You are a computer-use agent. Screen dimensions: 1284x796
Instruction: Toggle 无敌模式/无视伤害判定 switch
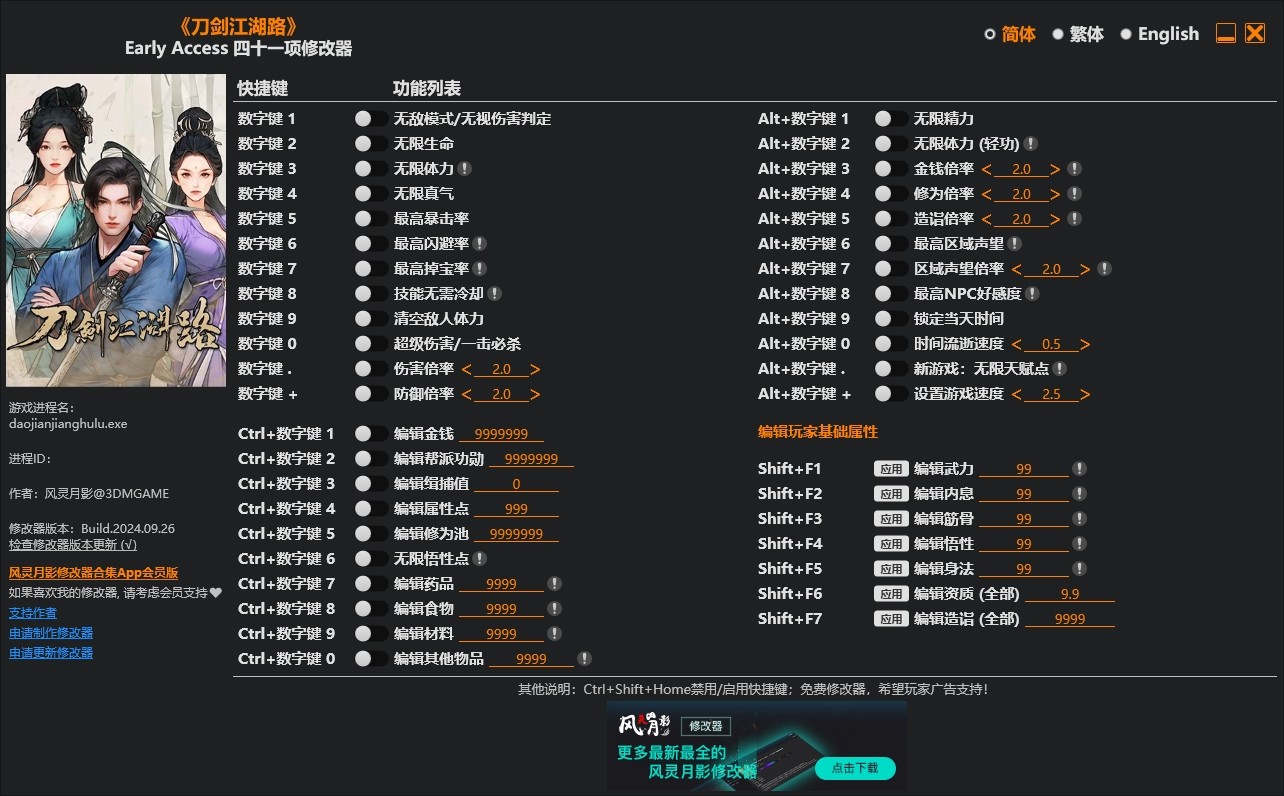[371, 119]
